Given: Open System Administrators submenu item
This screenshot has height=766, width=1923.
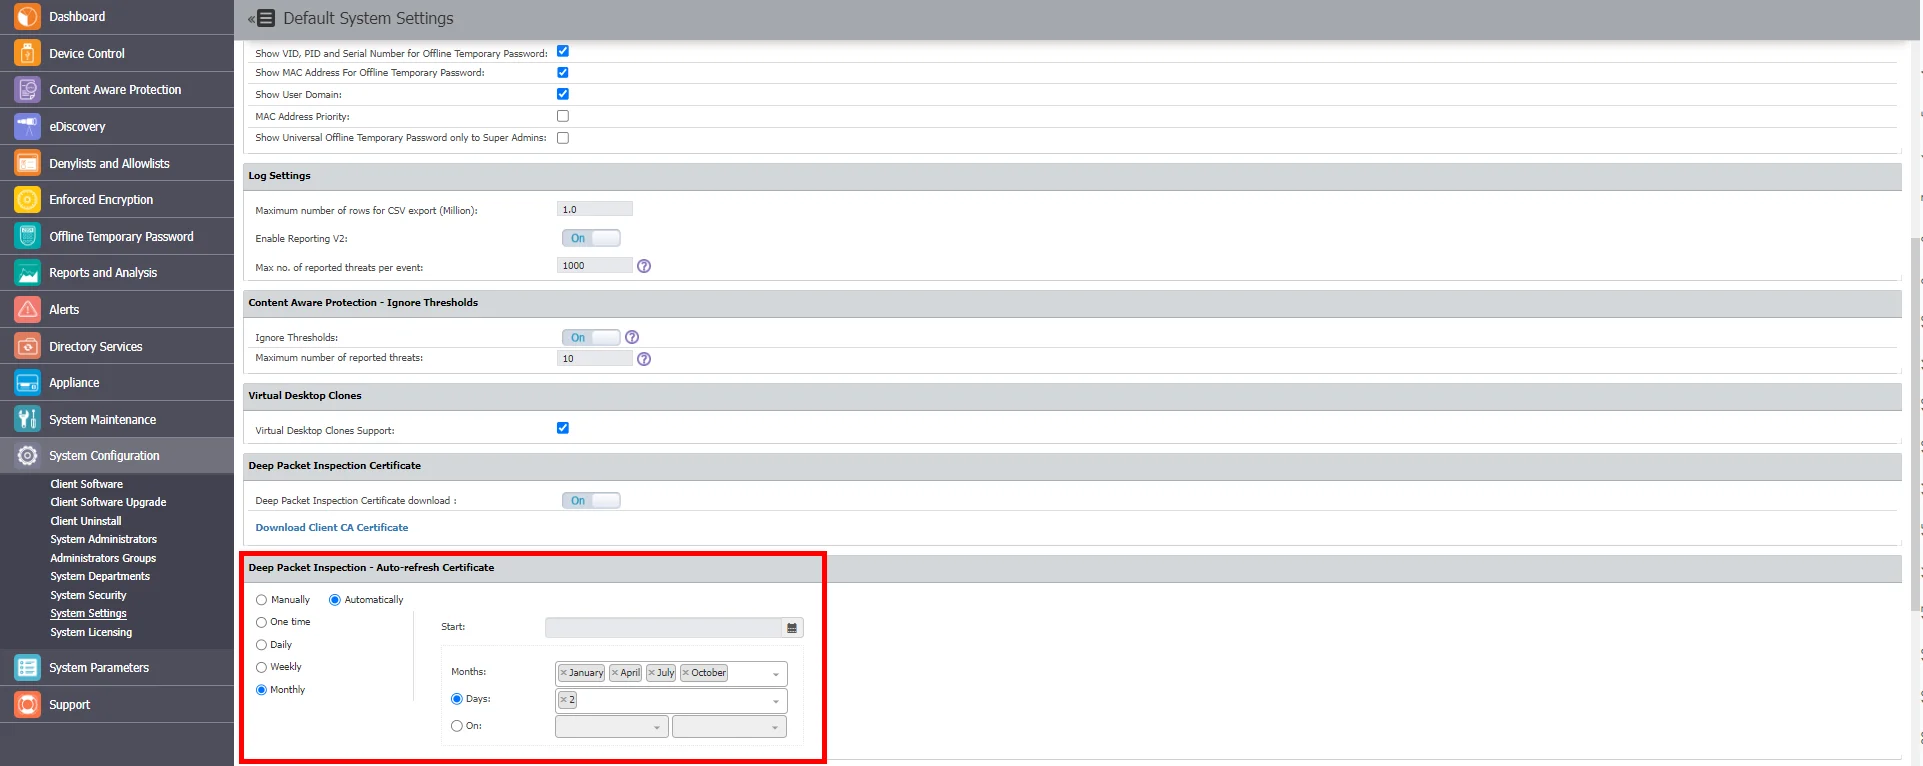Looking at the screenshot, I should [104, 539].
